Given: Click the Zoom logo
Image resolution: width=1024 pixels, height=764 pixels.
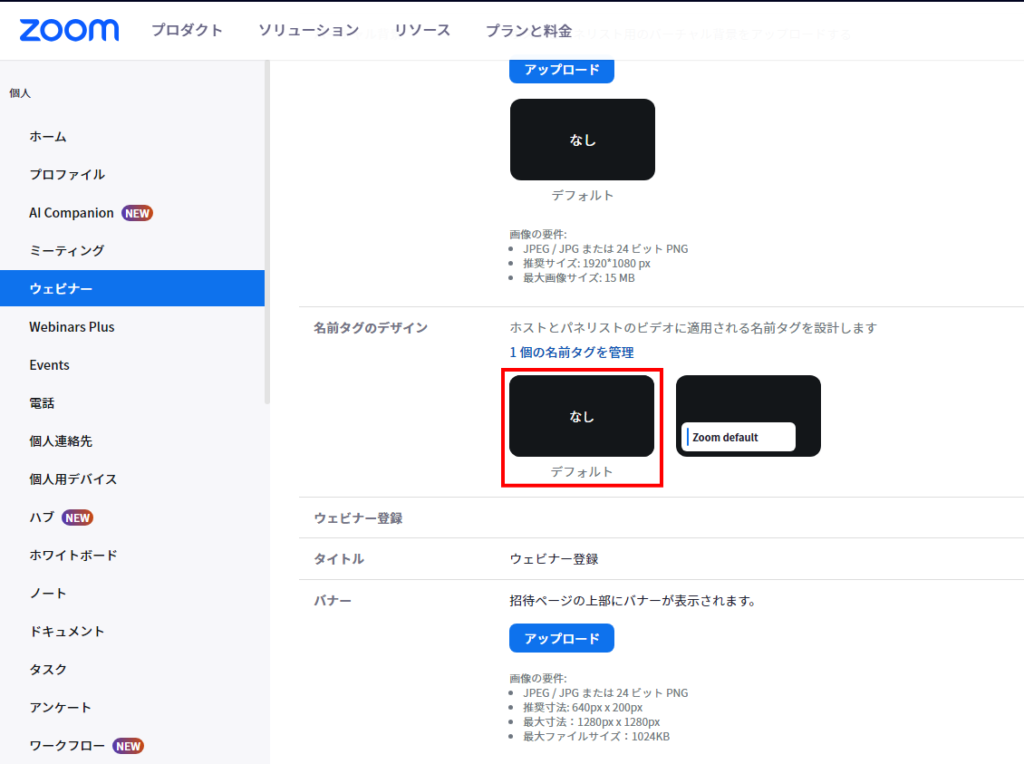Looking at the screenshot, I should point(69,30).
